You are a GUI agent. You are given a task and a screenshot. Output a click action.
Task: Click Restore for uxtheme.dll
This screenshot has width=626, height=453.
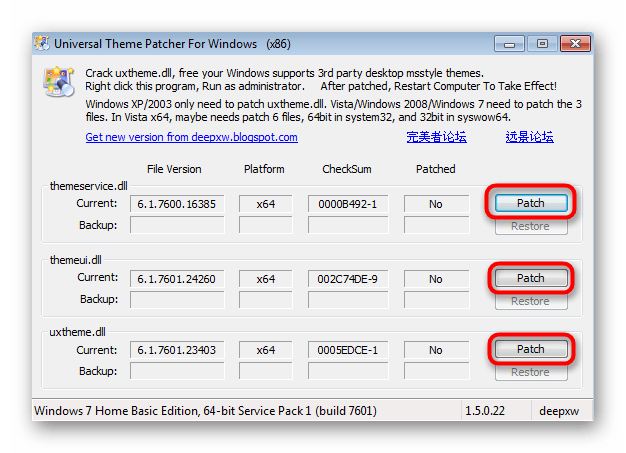(531, 372)
